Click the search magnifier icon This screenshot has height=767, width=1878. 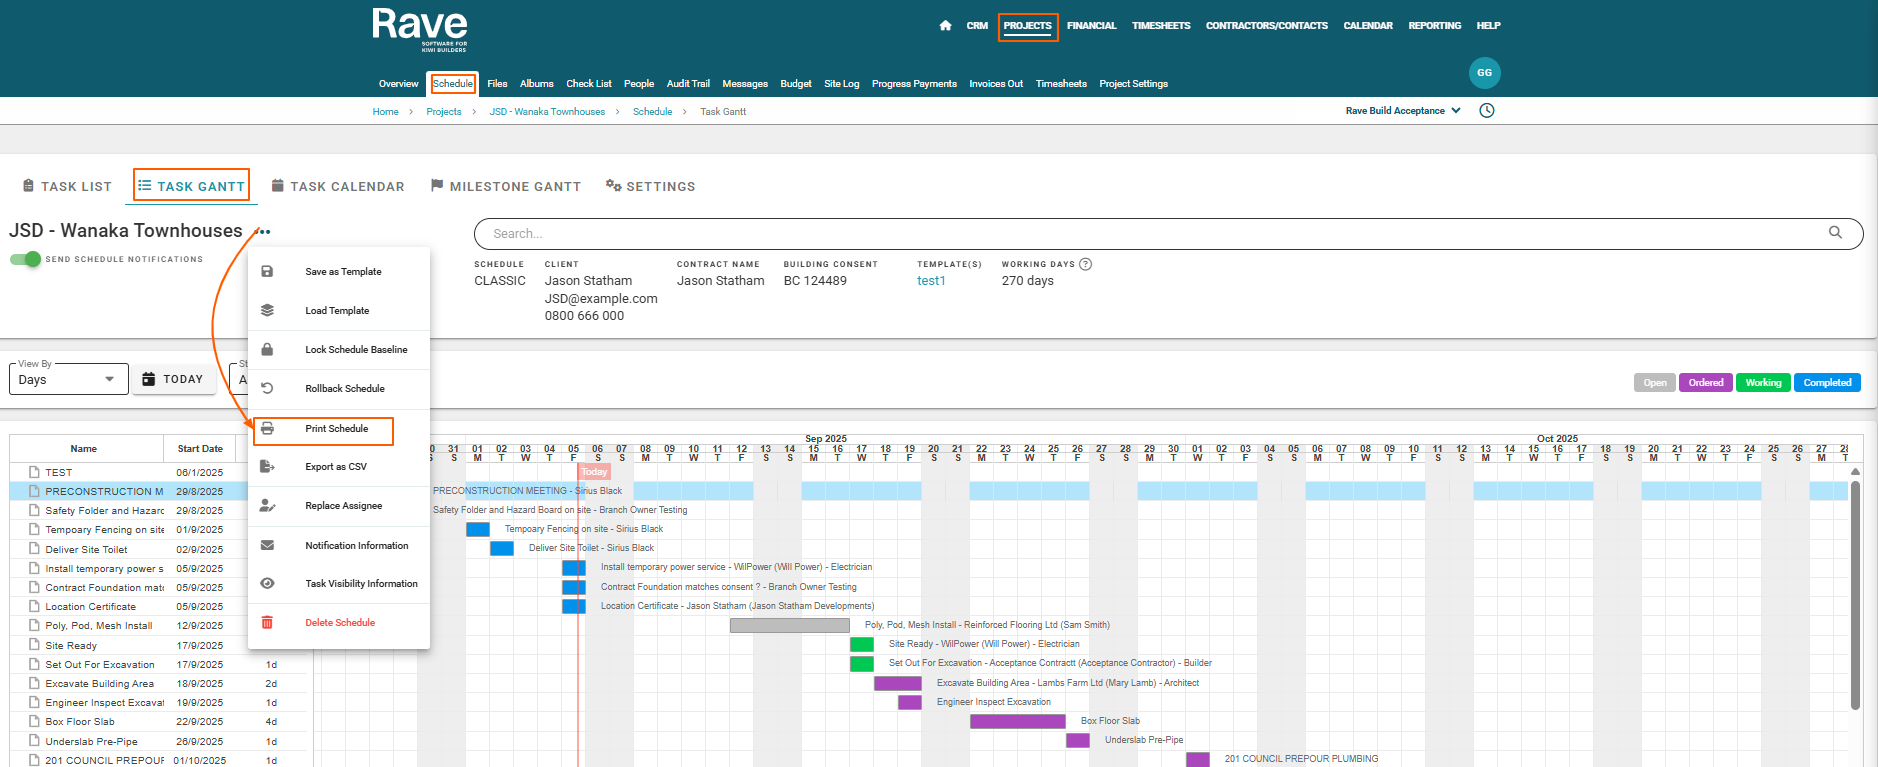1835,233
